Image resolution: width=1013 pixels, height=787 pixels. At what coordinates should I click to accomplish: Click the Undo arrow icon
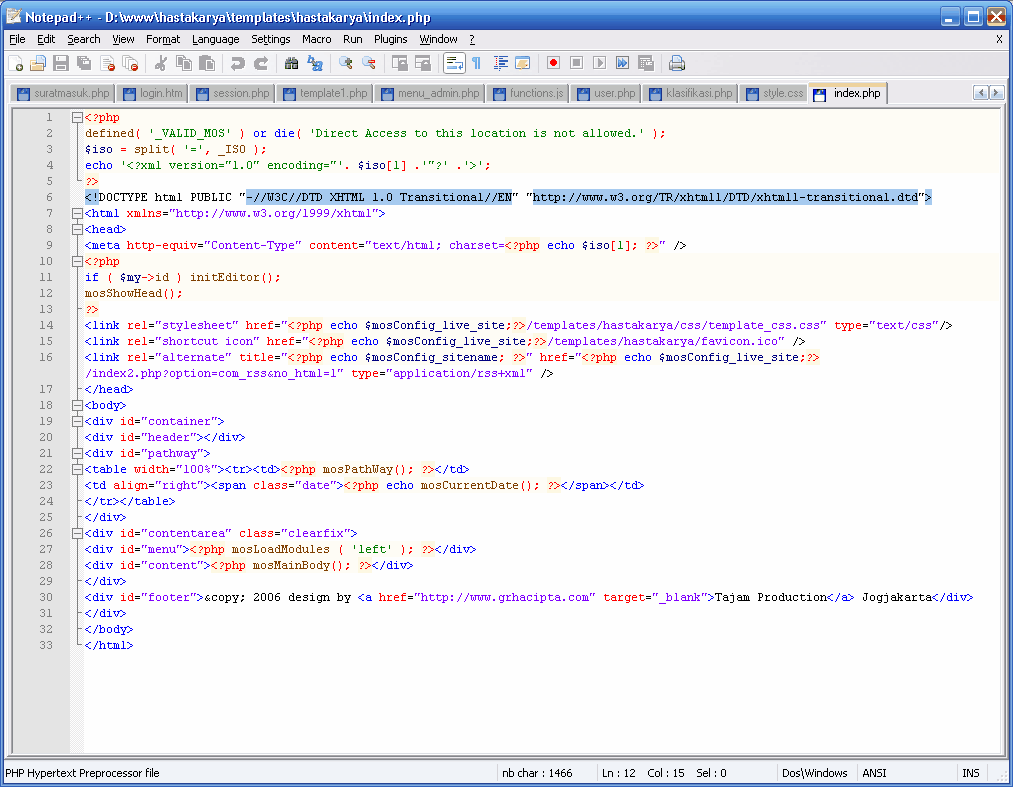pos(237,63)
